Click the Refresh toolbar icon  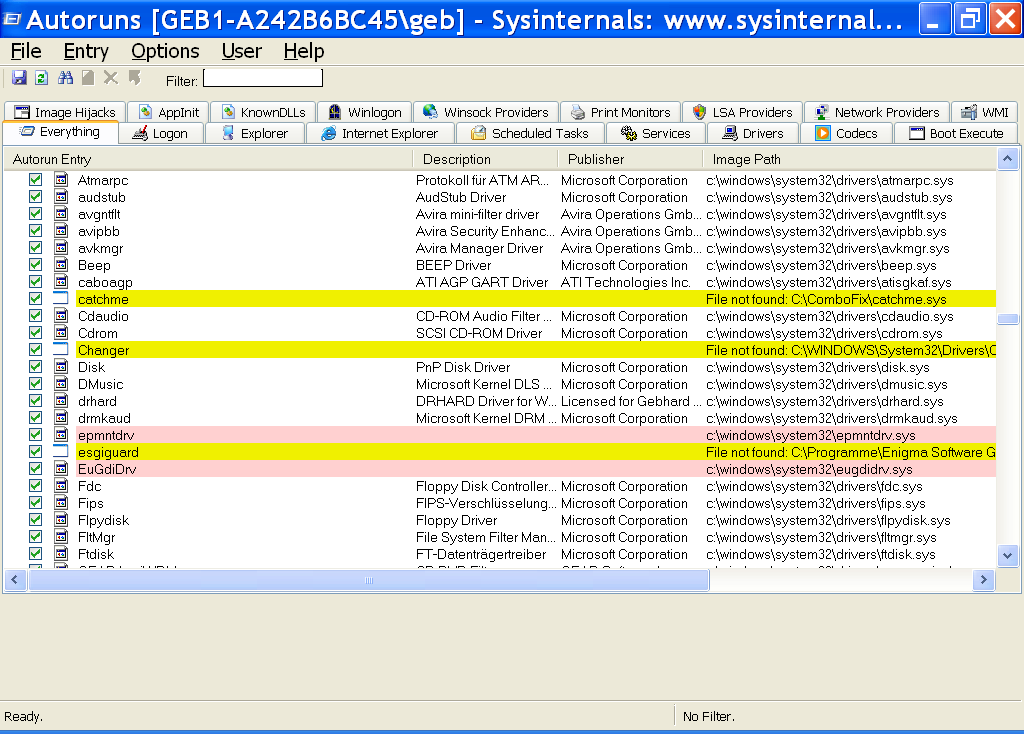(x=42, y=78)
